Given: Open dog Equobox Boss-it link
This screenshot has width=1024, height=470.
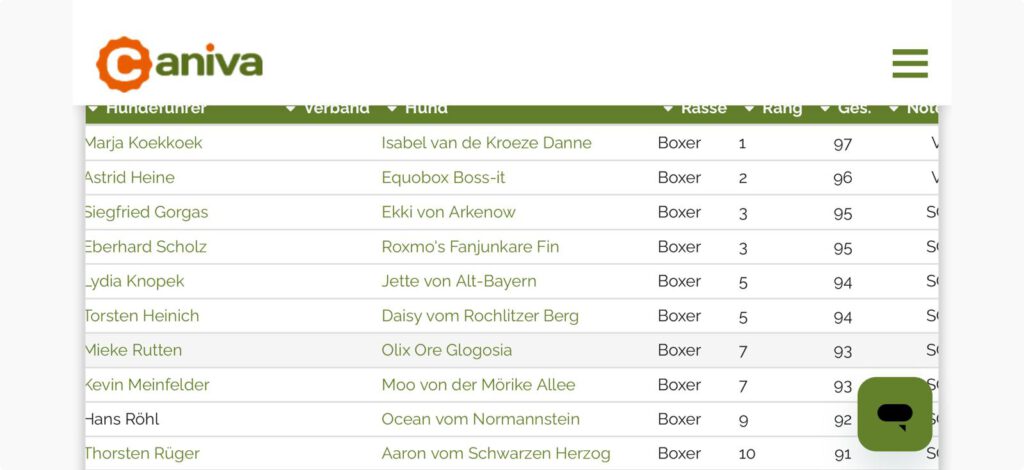Looking at the screenshot, I should (x=443, y=177).
